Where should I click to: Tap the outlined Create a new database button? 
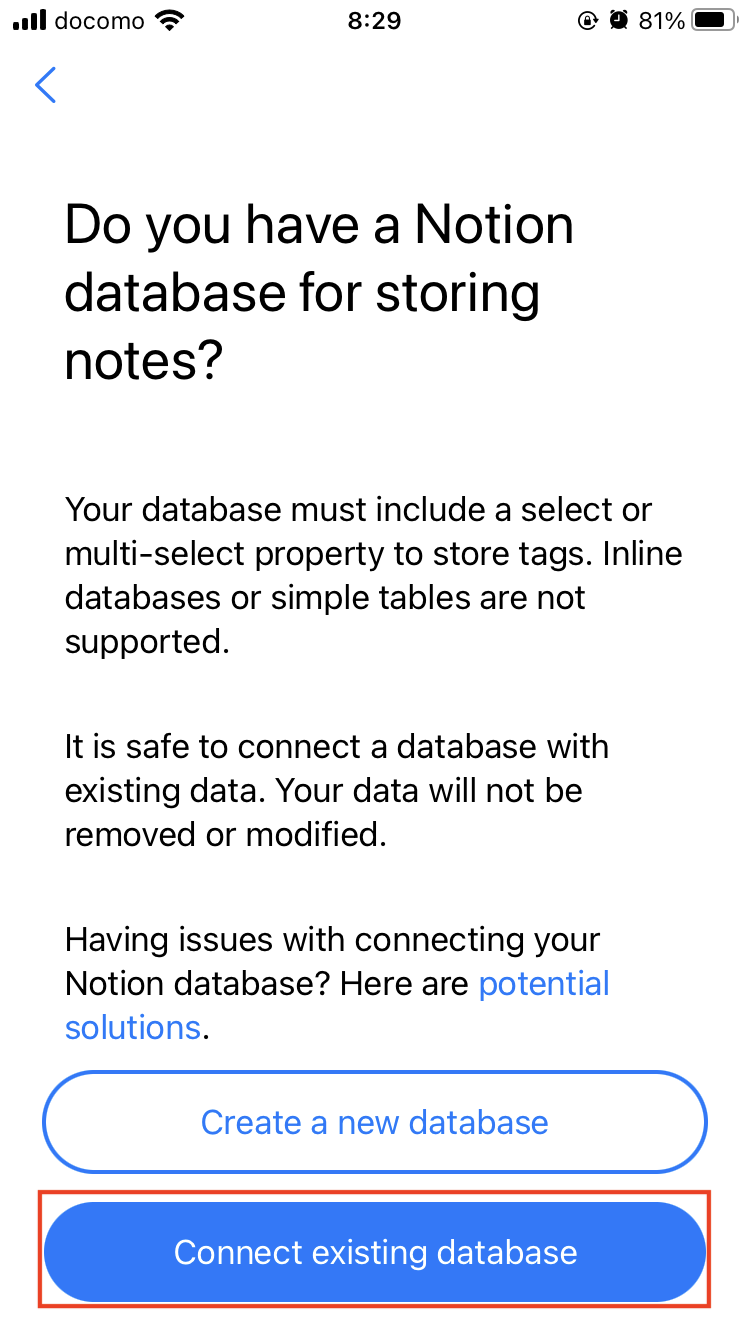(375, 1122)
